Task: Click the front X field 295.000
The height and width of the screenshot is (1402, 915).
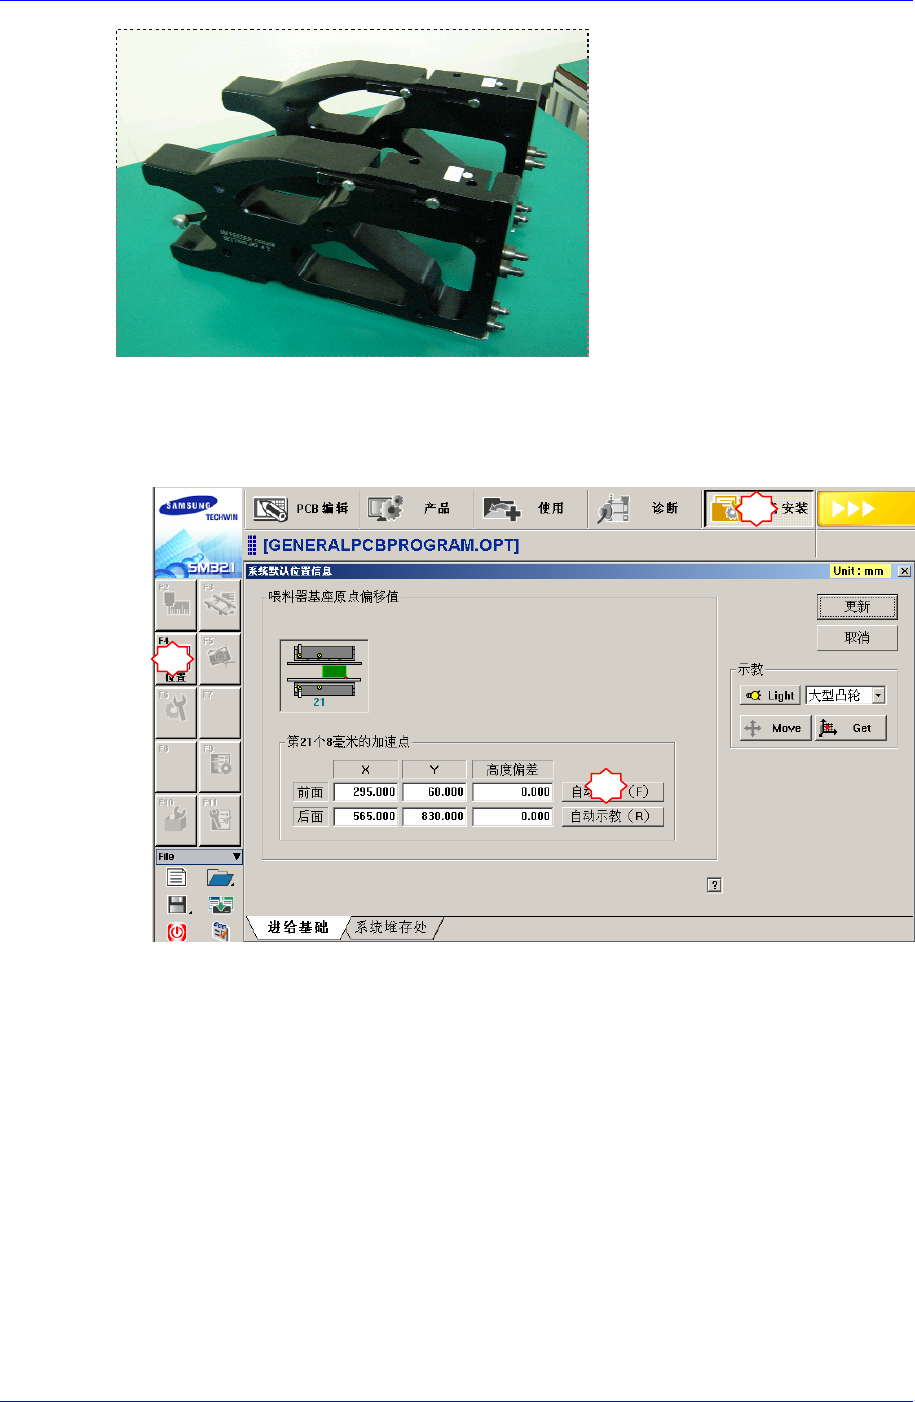Action: click(x=366, y=792)
